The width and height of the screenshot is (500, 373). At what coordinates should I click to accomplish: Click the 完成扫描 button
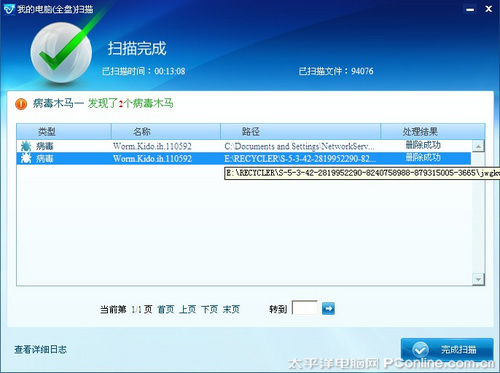[x=447, y=349]
